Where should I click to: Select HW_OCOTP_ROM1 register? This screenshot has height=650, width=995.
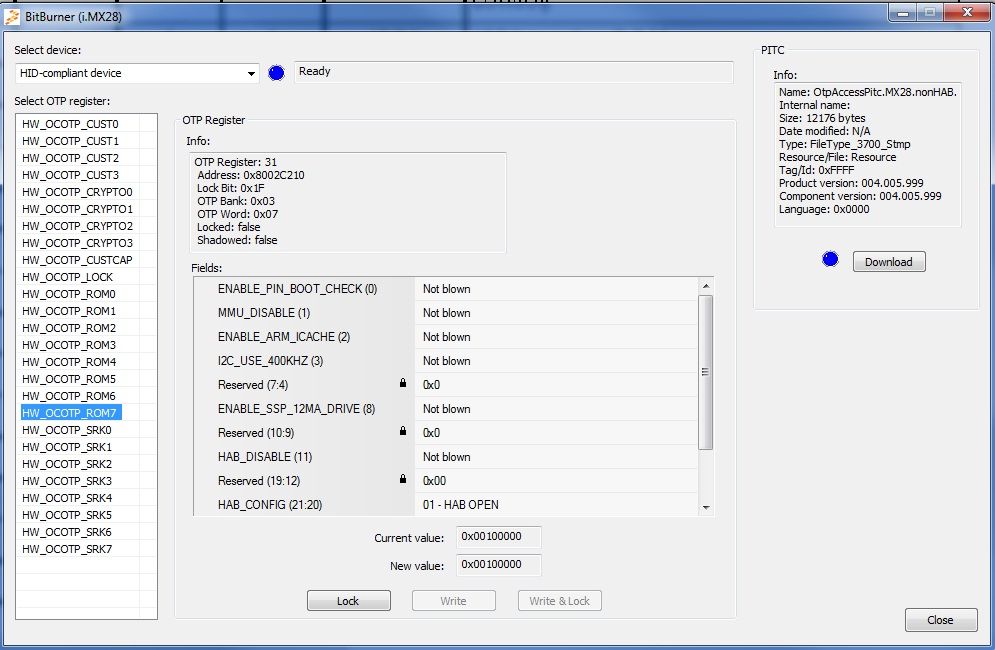click(69, 311)
